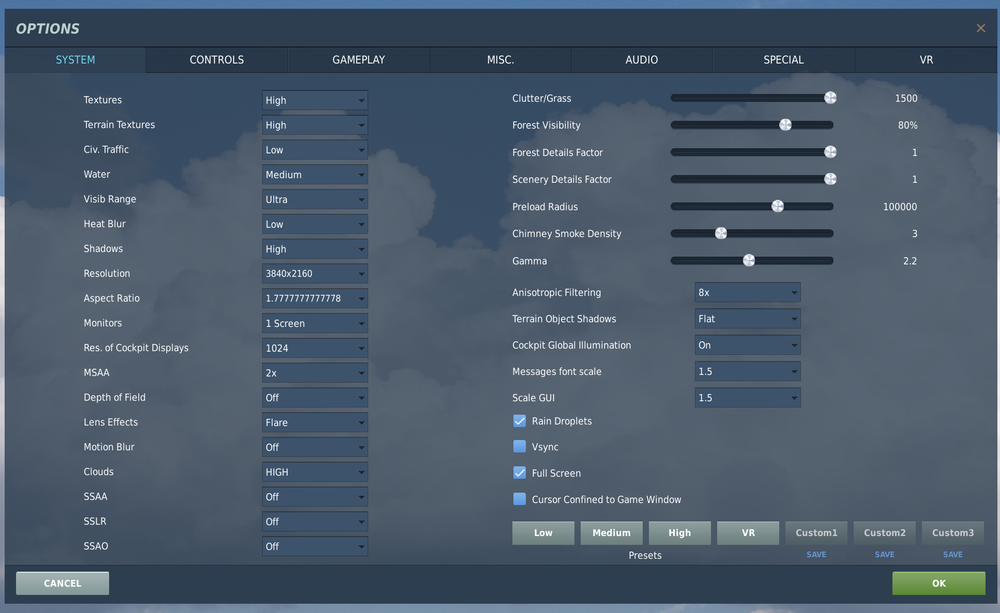The height and width of the screenshot is (613, 1000).
Task: Open the Scale GUI dropdown
Action: (x=747, y=397)
